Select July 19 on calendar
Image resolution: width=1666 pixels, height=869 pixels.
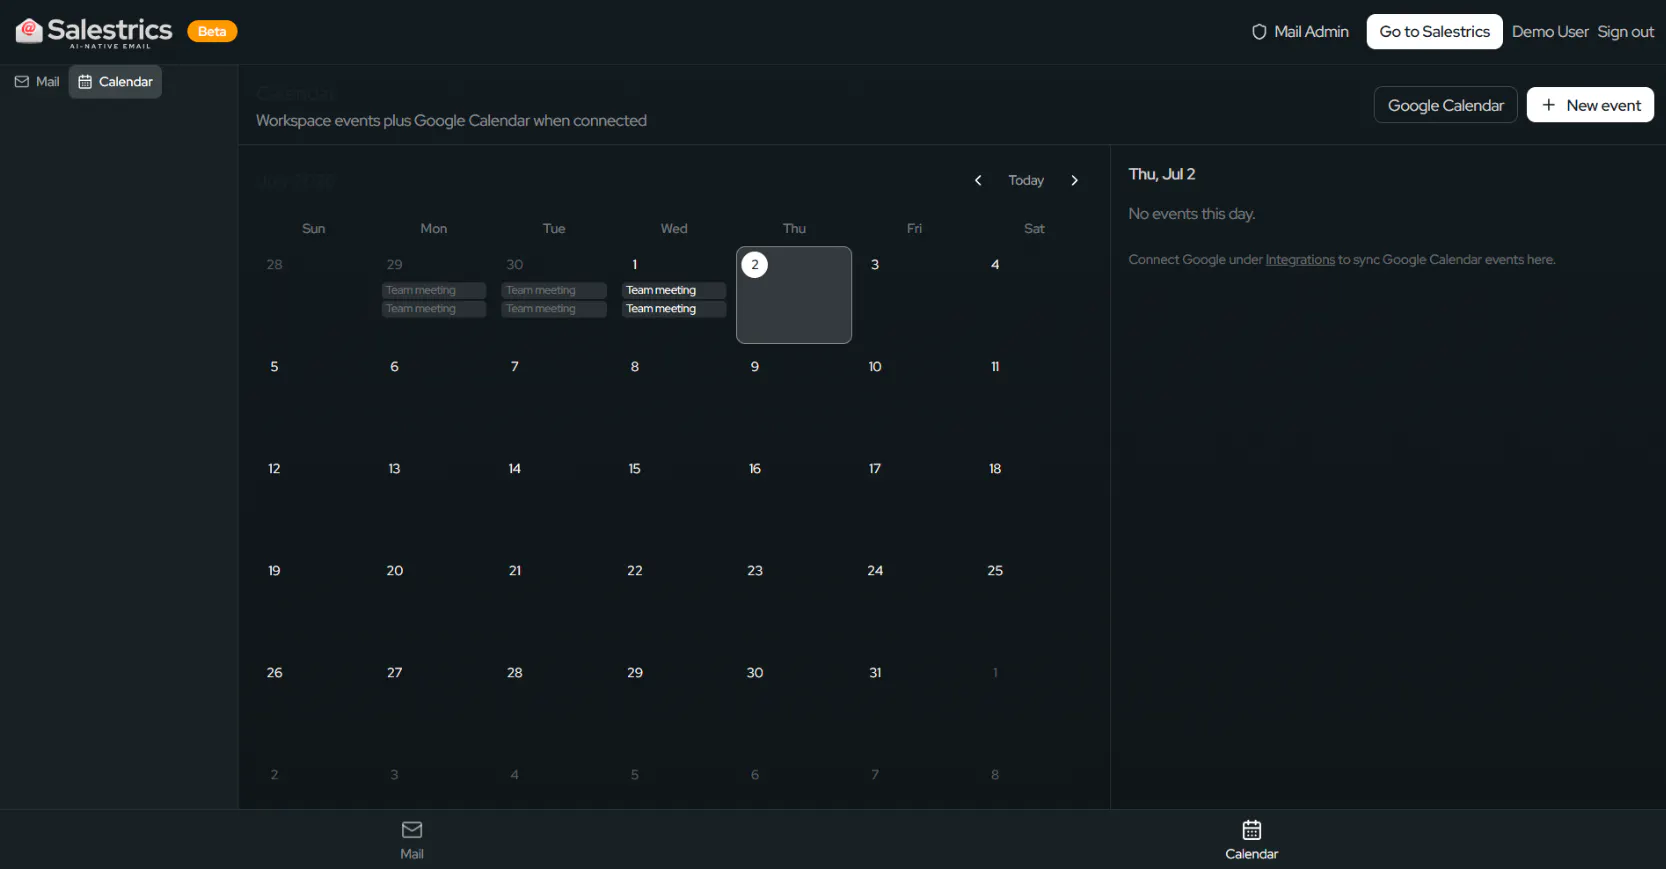(x=314, y=601)
